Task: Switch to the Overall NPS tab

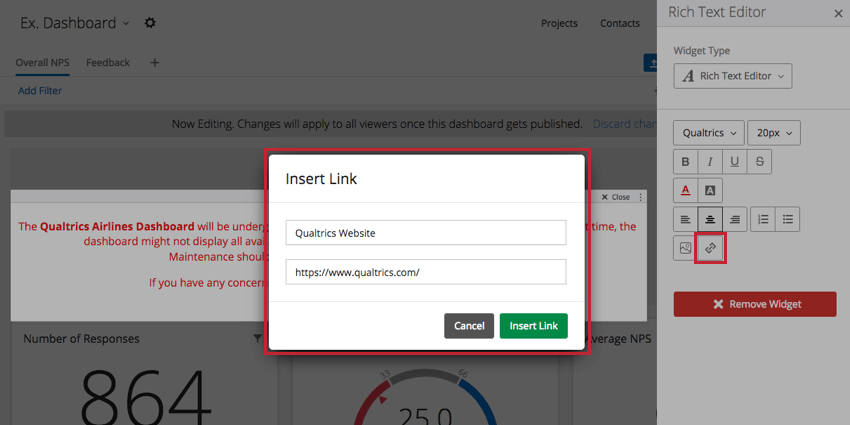Action: pos(42,63)
